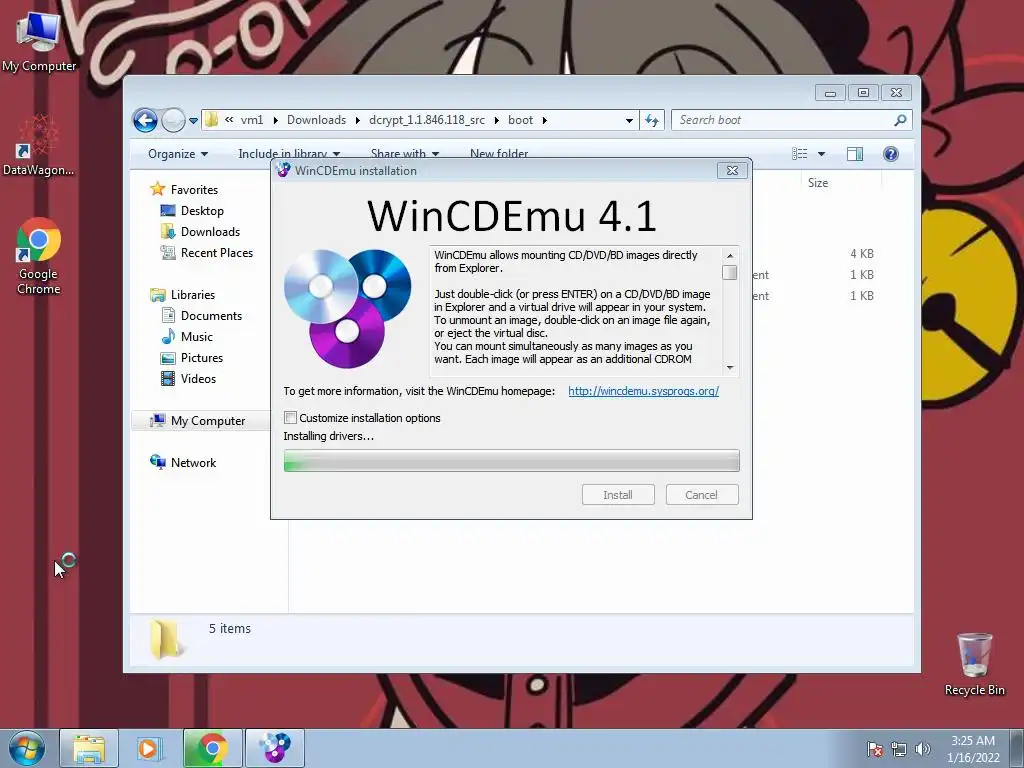Open the Share with dropdown
This screenshot has height=768, width=1024.
(x=405, y=154)
